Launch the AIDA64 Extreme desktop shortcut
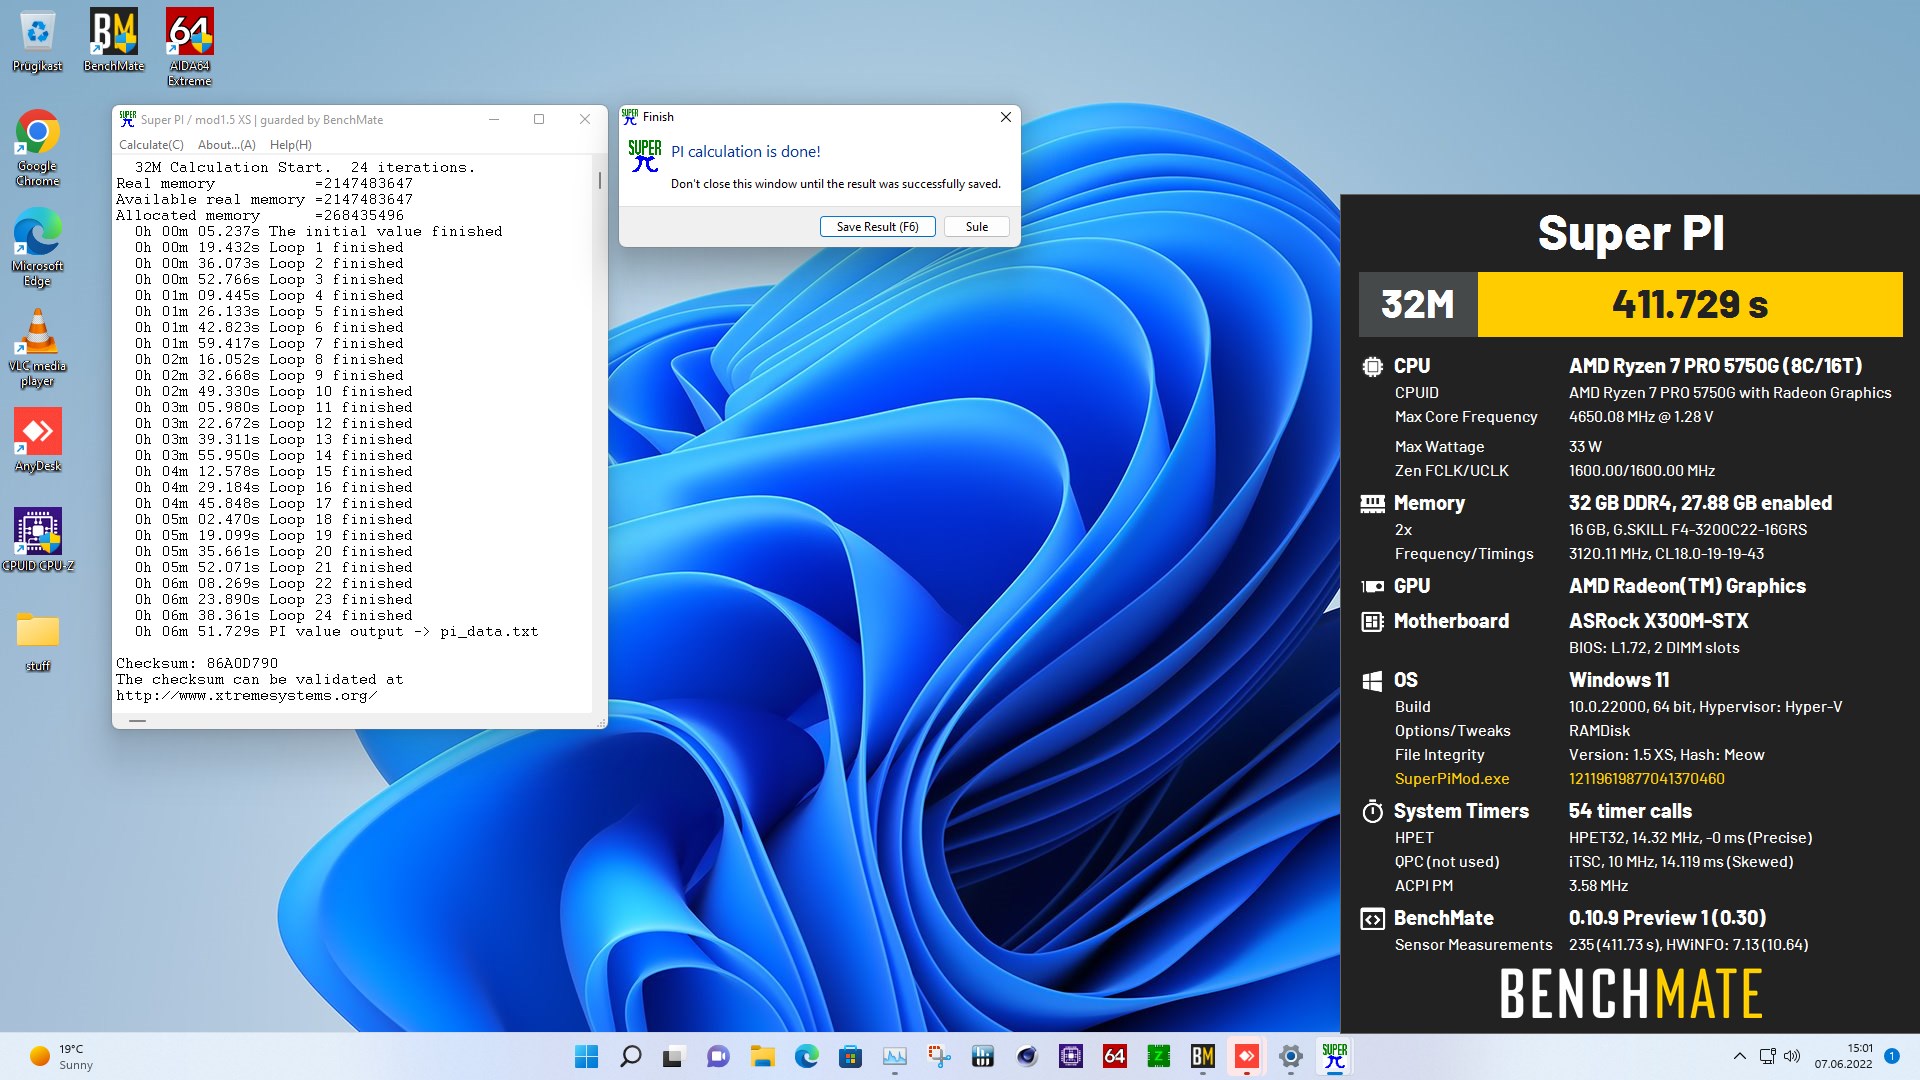The image size is (1920, 1080). [189, 48]
